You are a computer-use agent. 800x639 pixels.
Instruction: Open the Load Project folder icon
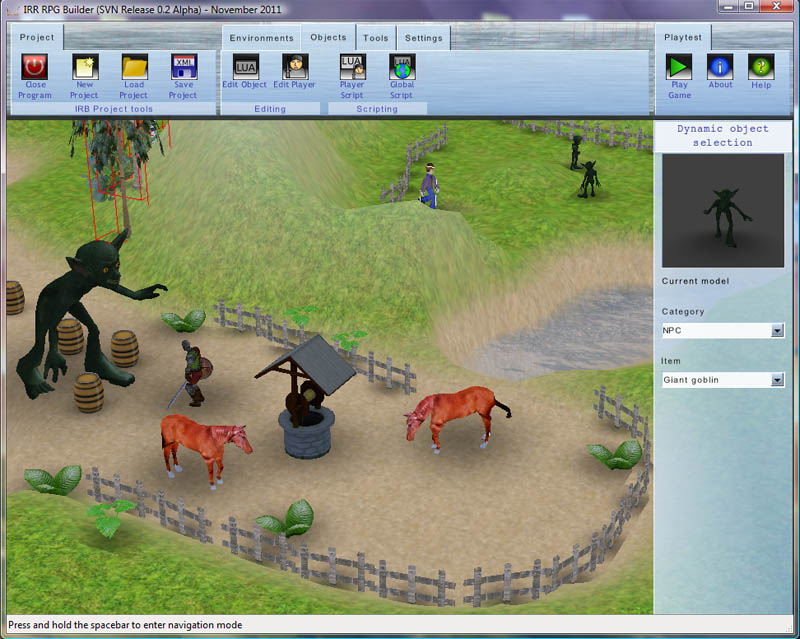(134, 67)
